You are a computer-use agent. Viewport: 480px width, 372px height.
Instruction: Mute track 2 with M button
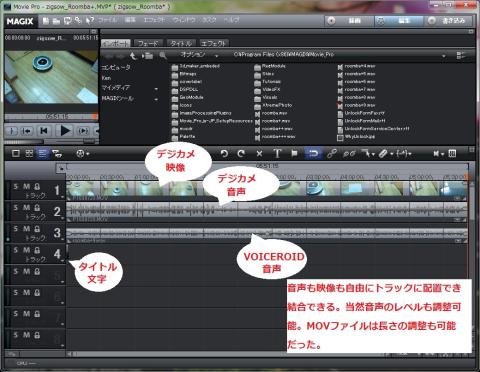coord(26,208)
